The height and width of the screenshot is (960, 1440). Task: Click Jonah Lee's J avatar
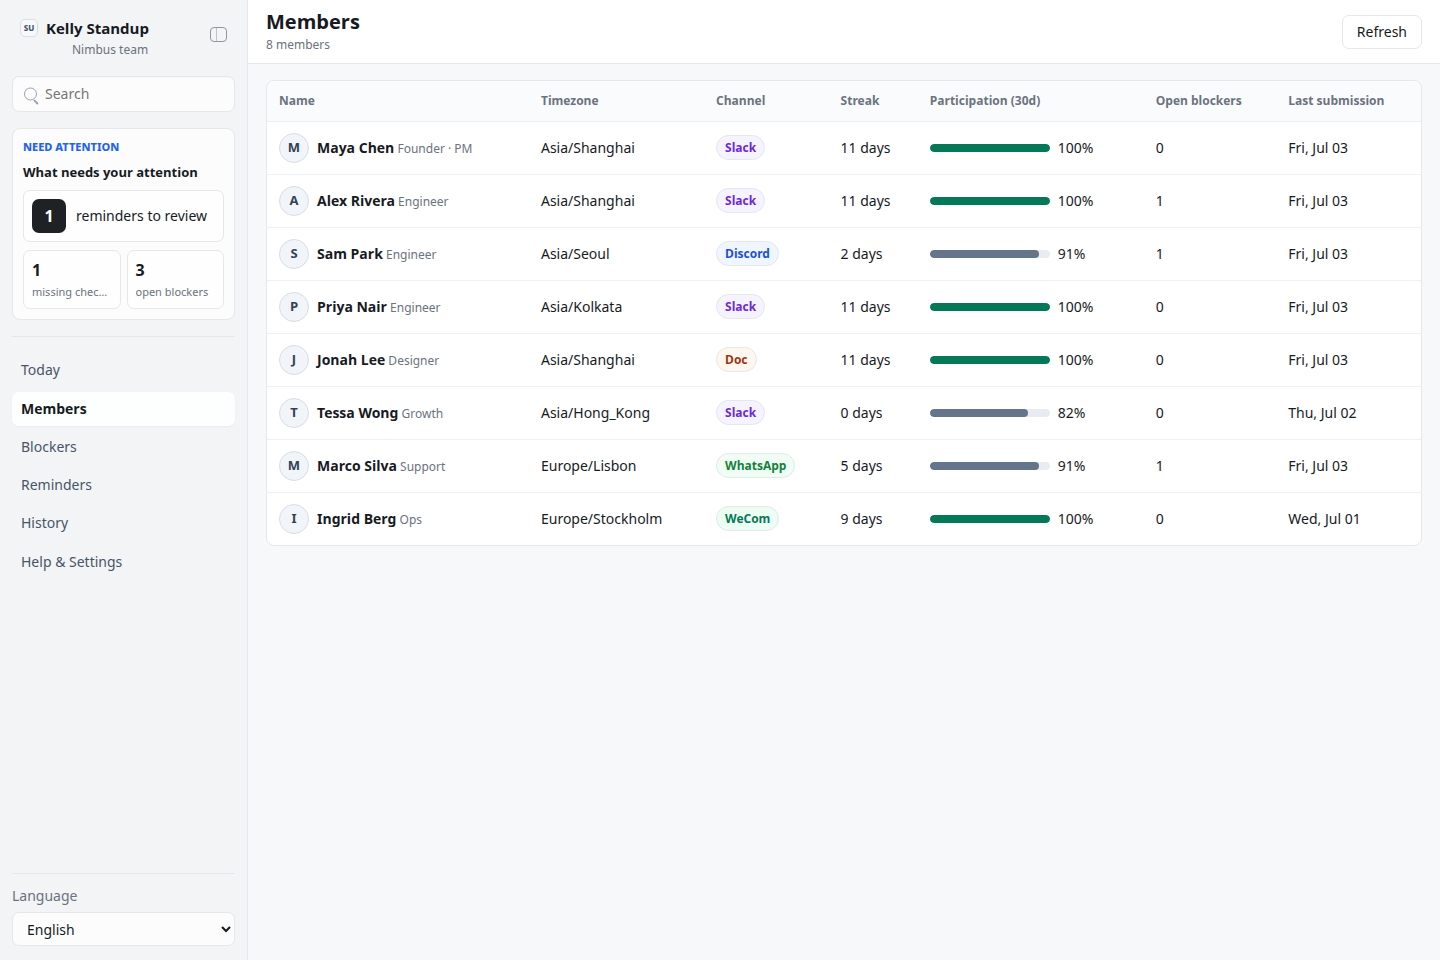(x=294, y=360)
